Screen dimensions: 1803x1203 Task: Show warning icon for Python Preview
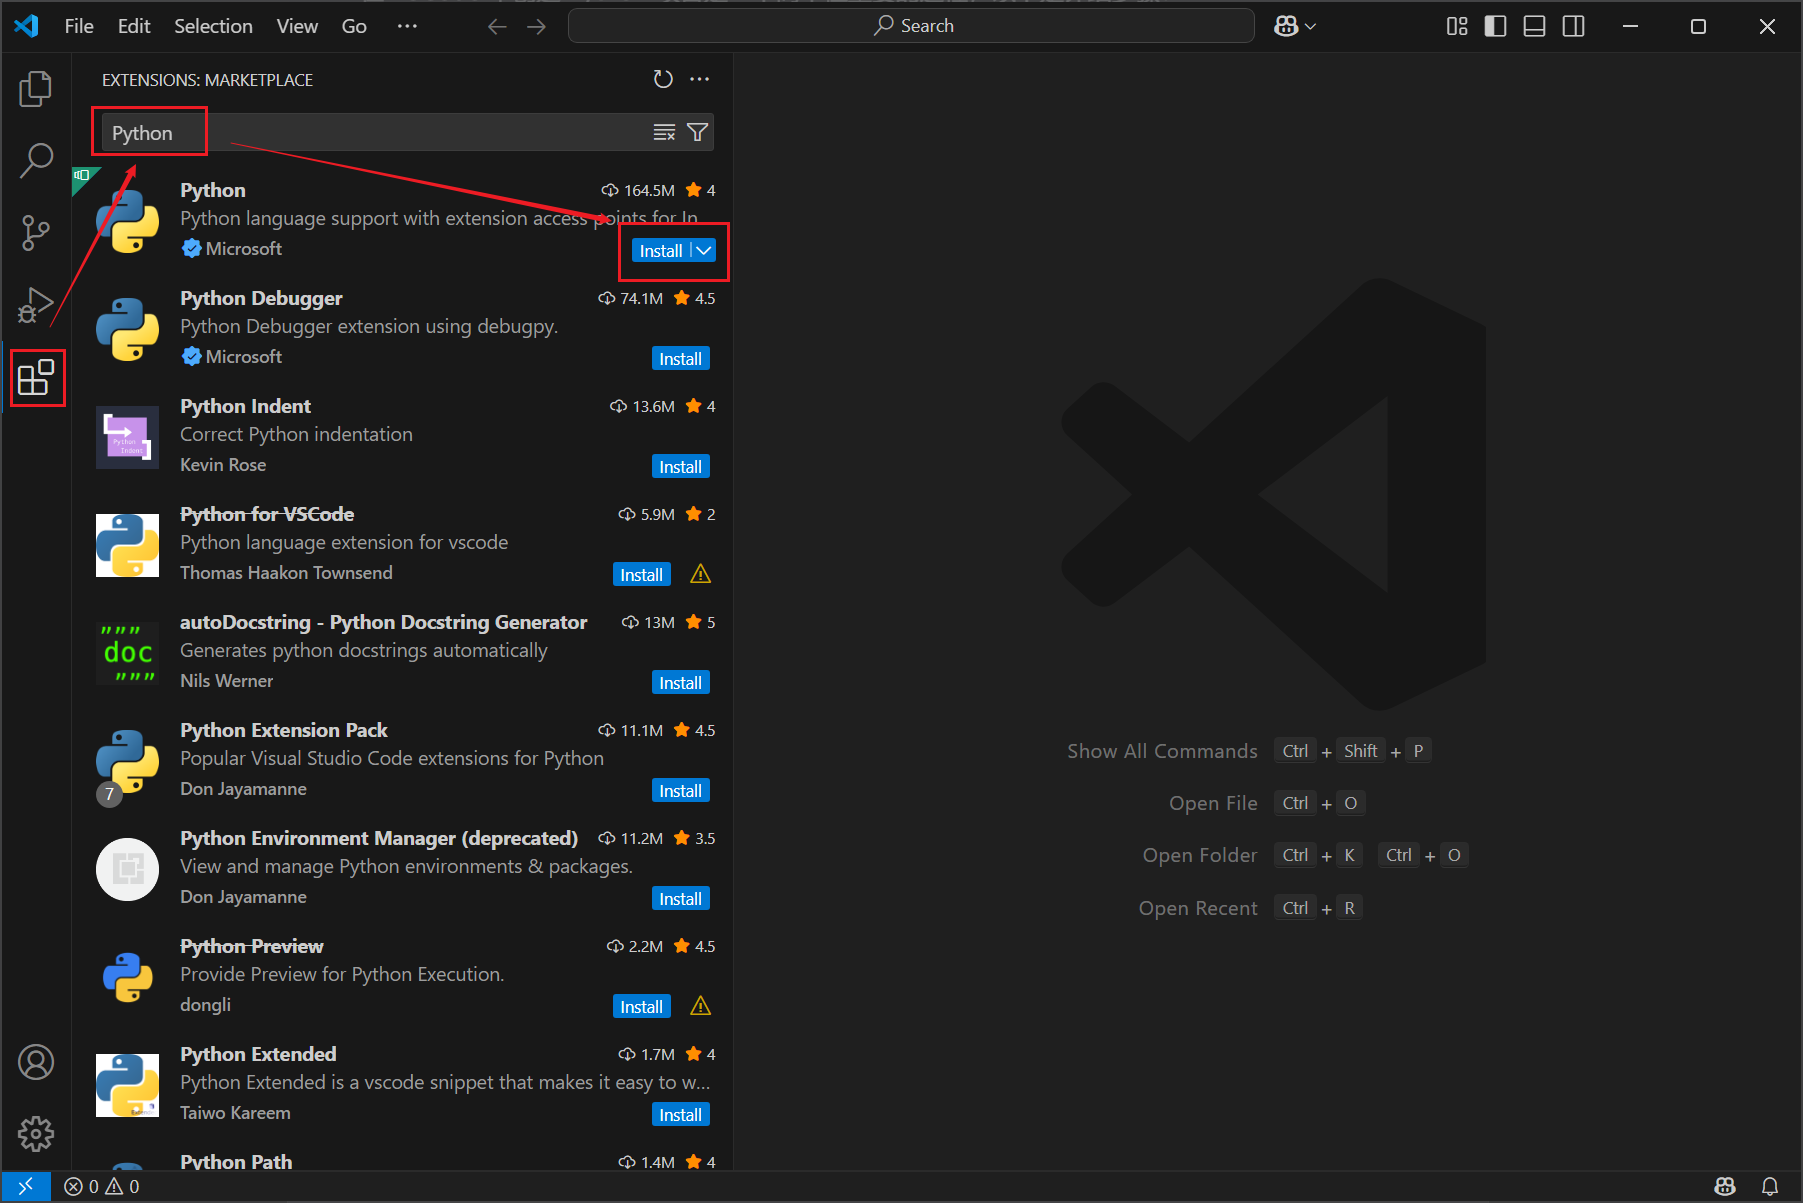coord(701,1006)
